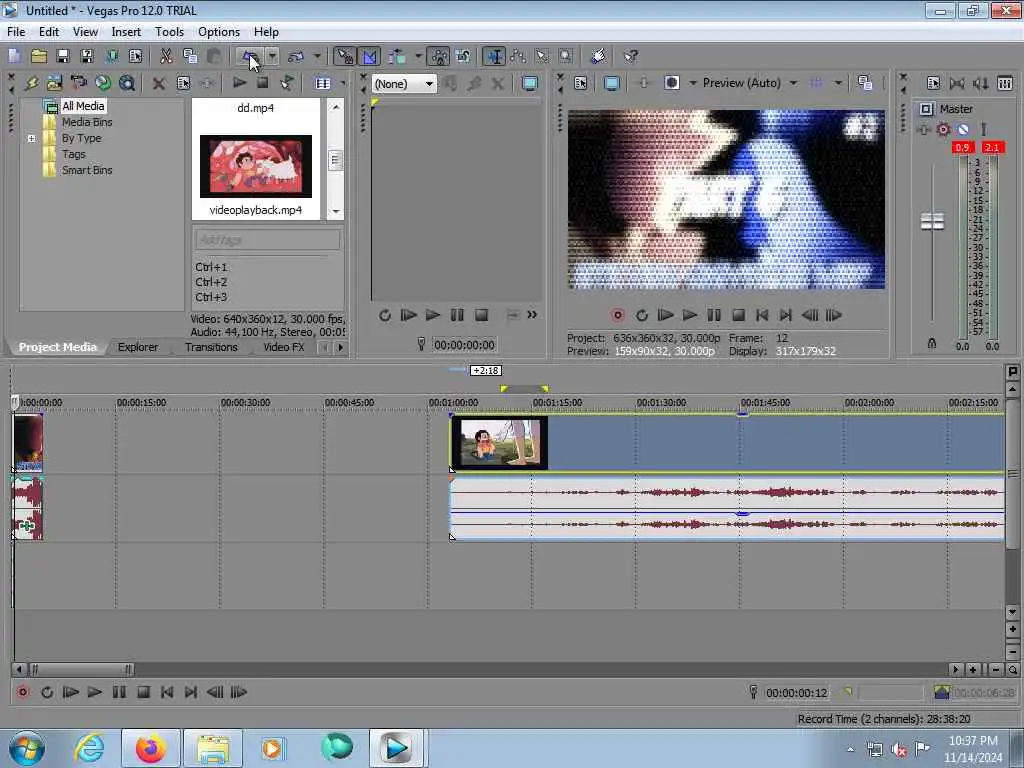The width and height of the screenshot is (1024, 768).
Task: Switch to the Video FX tab
Action: 283,347
